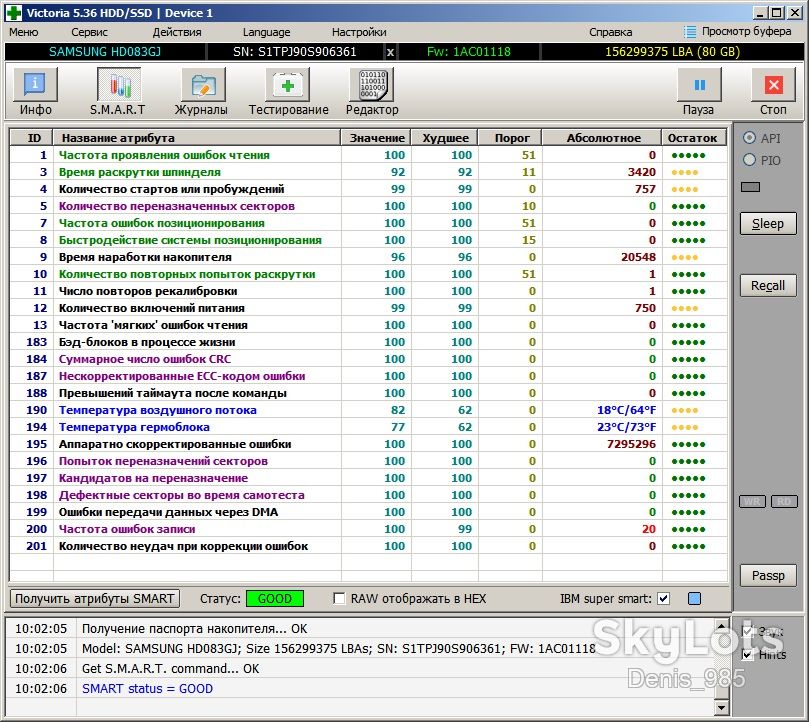This screenshot has width=809, height=722.
Task: Click Получить атрибуты SMART button
Action: tap(95, 599)
